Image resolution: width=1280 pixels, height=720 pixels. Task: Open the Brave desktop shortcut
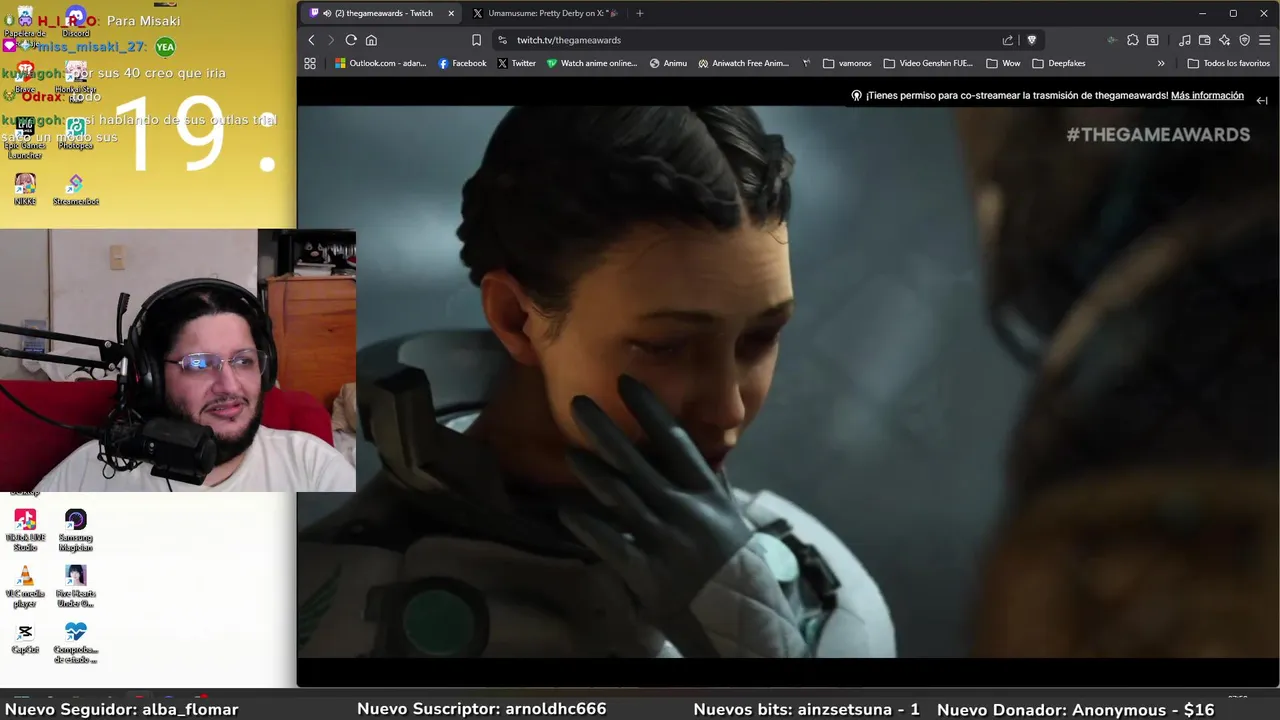point(25,76)
